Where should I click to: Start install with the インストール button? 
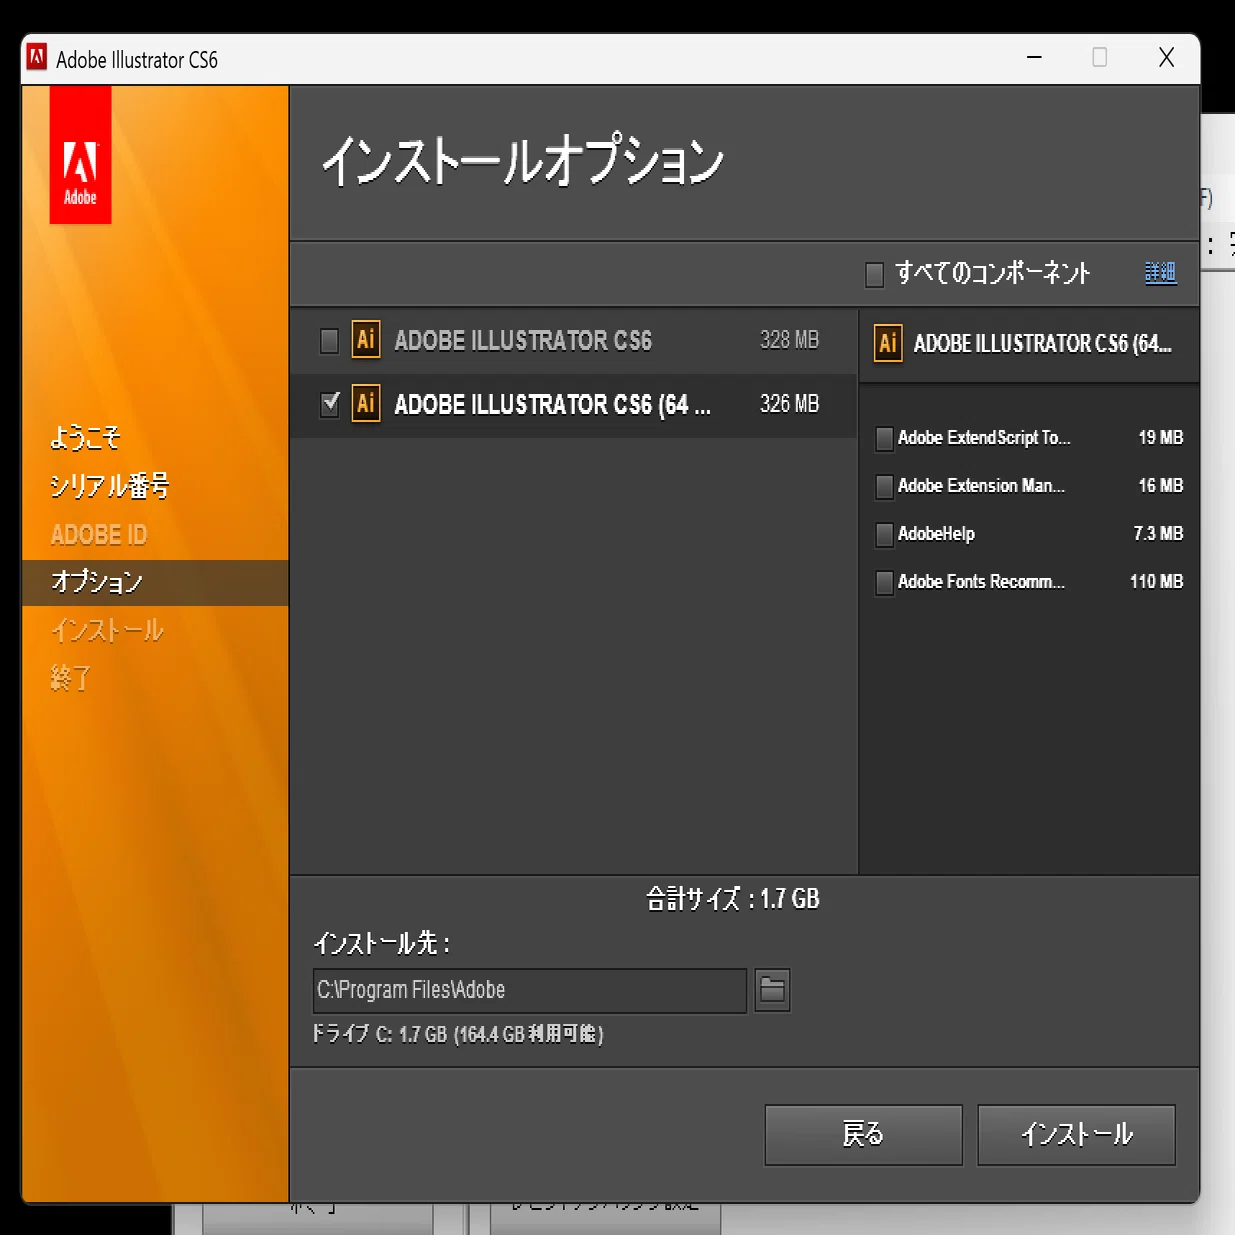tap(1076, 1135)
